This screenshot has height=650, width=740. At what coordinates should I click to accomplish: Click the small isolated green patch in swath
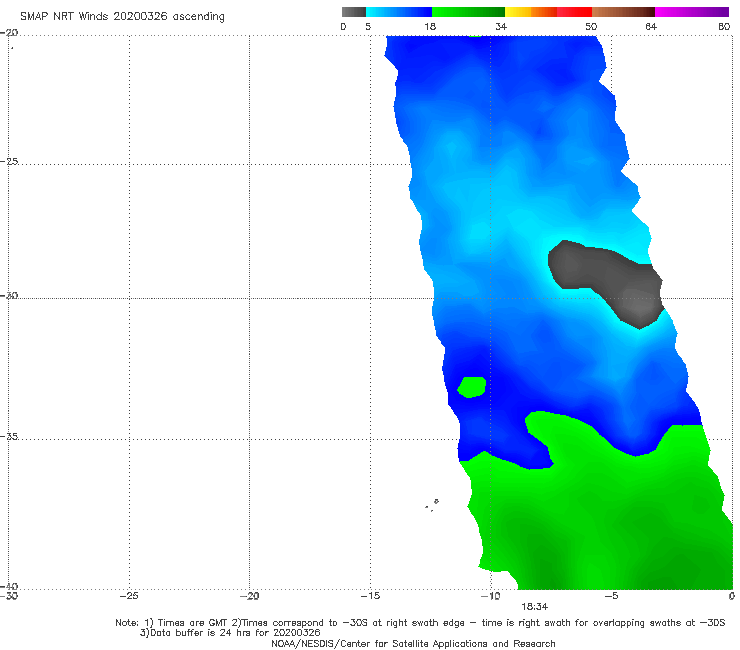point(472,387)
